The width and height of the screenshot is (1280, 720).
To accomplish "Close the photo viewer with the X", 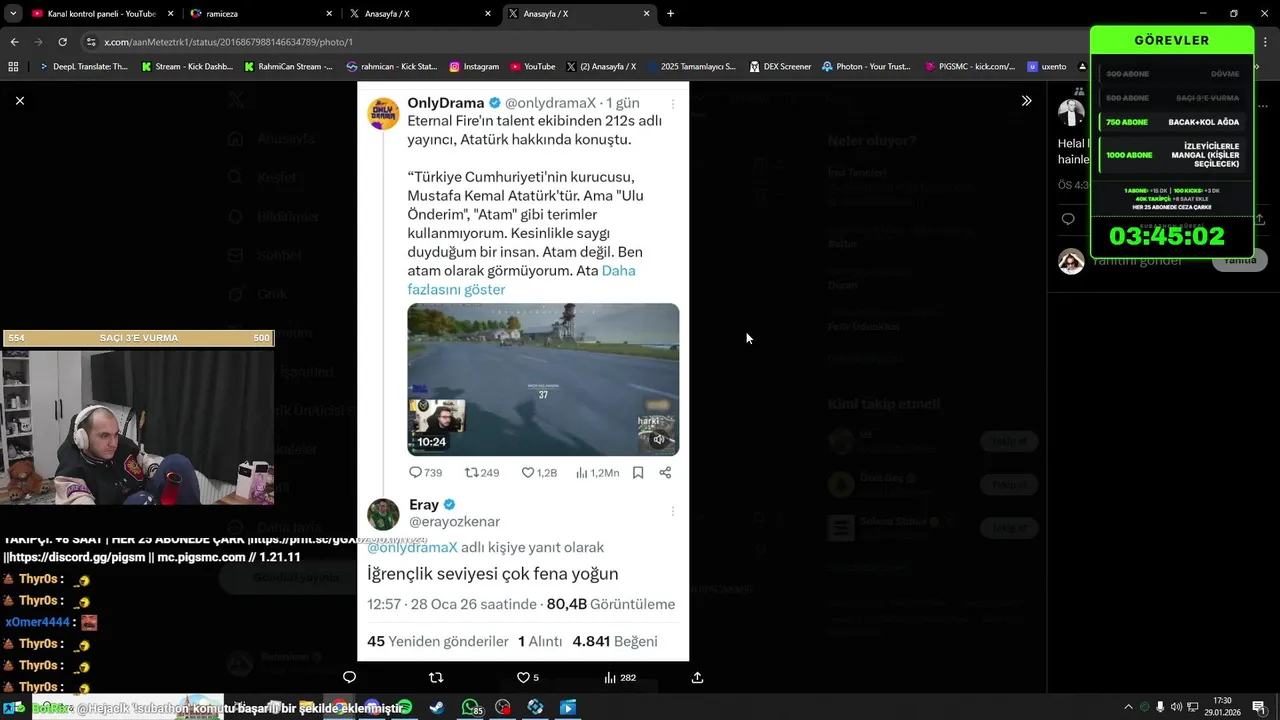I will 19,100.
